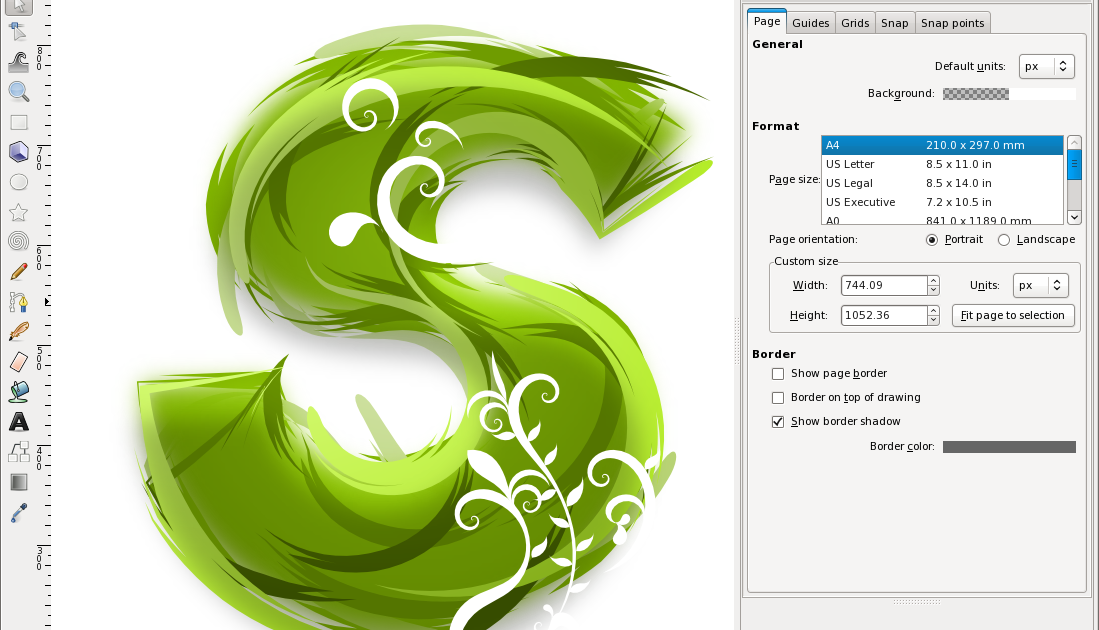The height and width of the screenshot is (630, 1099).
Task: Choose Portrait orientation
Action: [931, 240]
